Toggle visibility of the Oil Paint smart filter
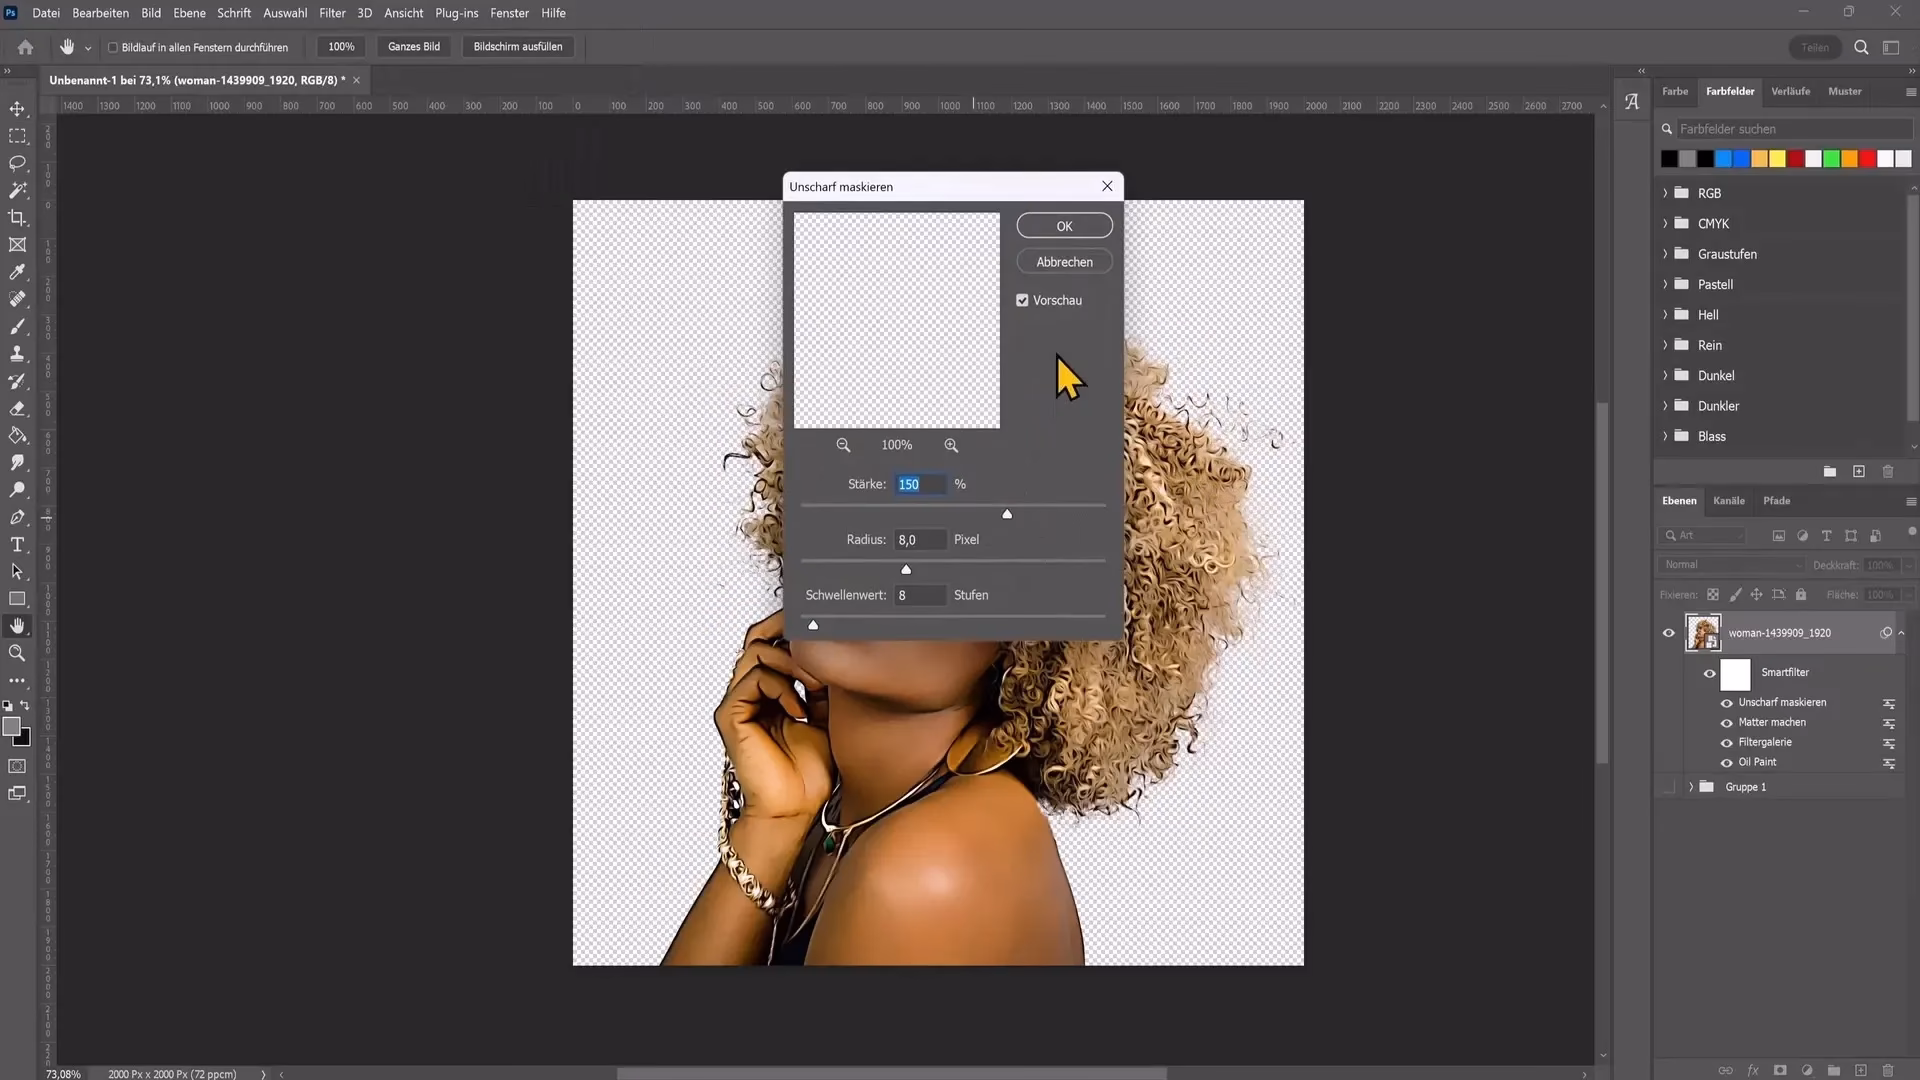The width and height of the screenshot is (1920, 1080). 1727,762
